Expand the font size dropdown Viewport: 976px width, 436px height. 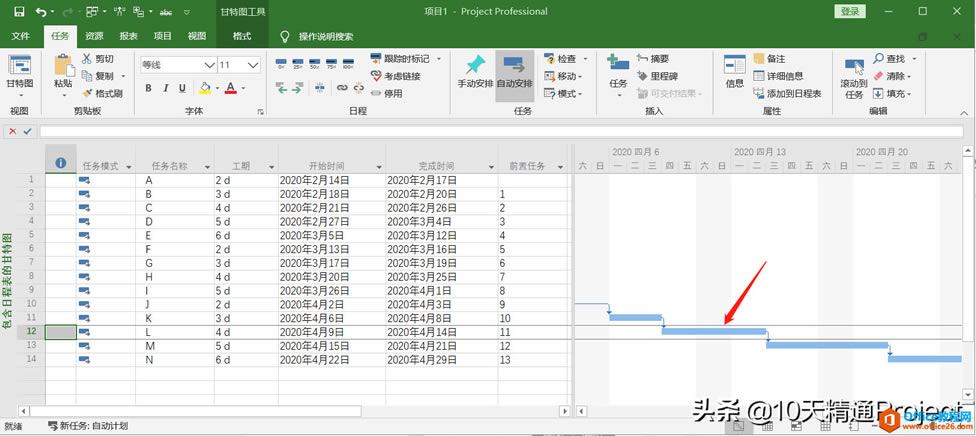pos(254,64)
